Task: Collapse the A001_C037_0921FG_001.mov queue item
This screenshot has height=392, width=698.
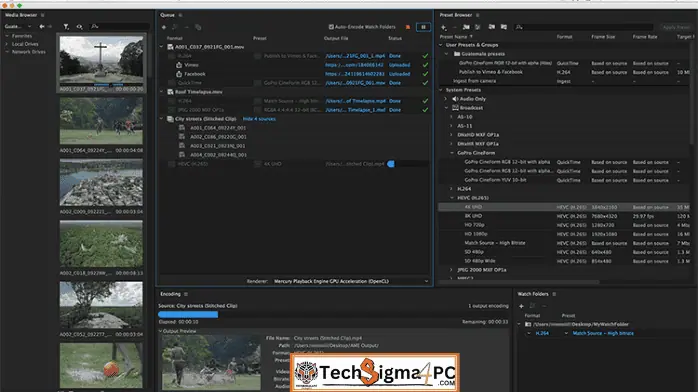Action: coord(162,47)
